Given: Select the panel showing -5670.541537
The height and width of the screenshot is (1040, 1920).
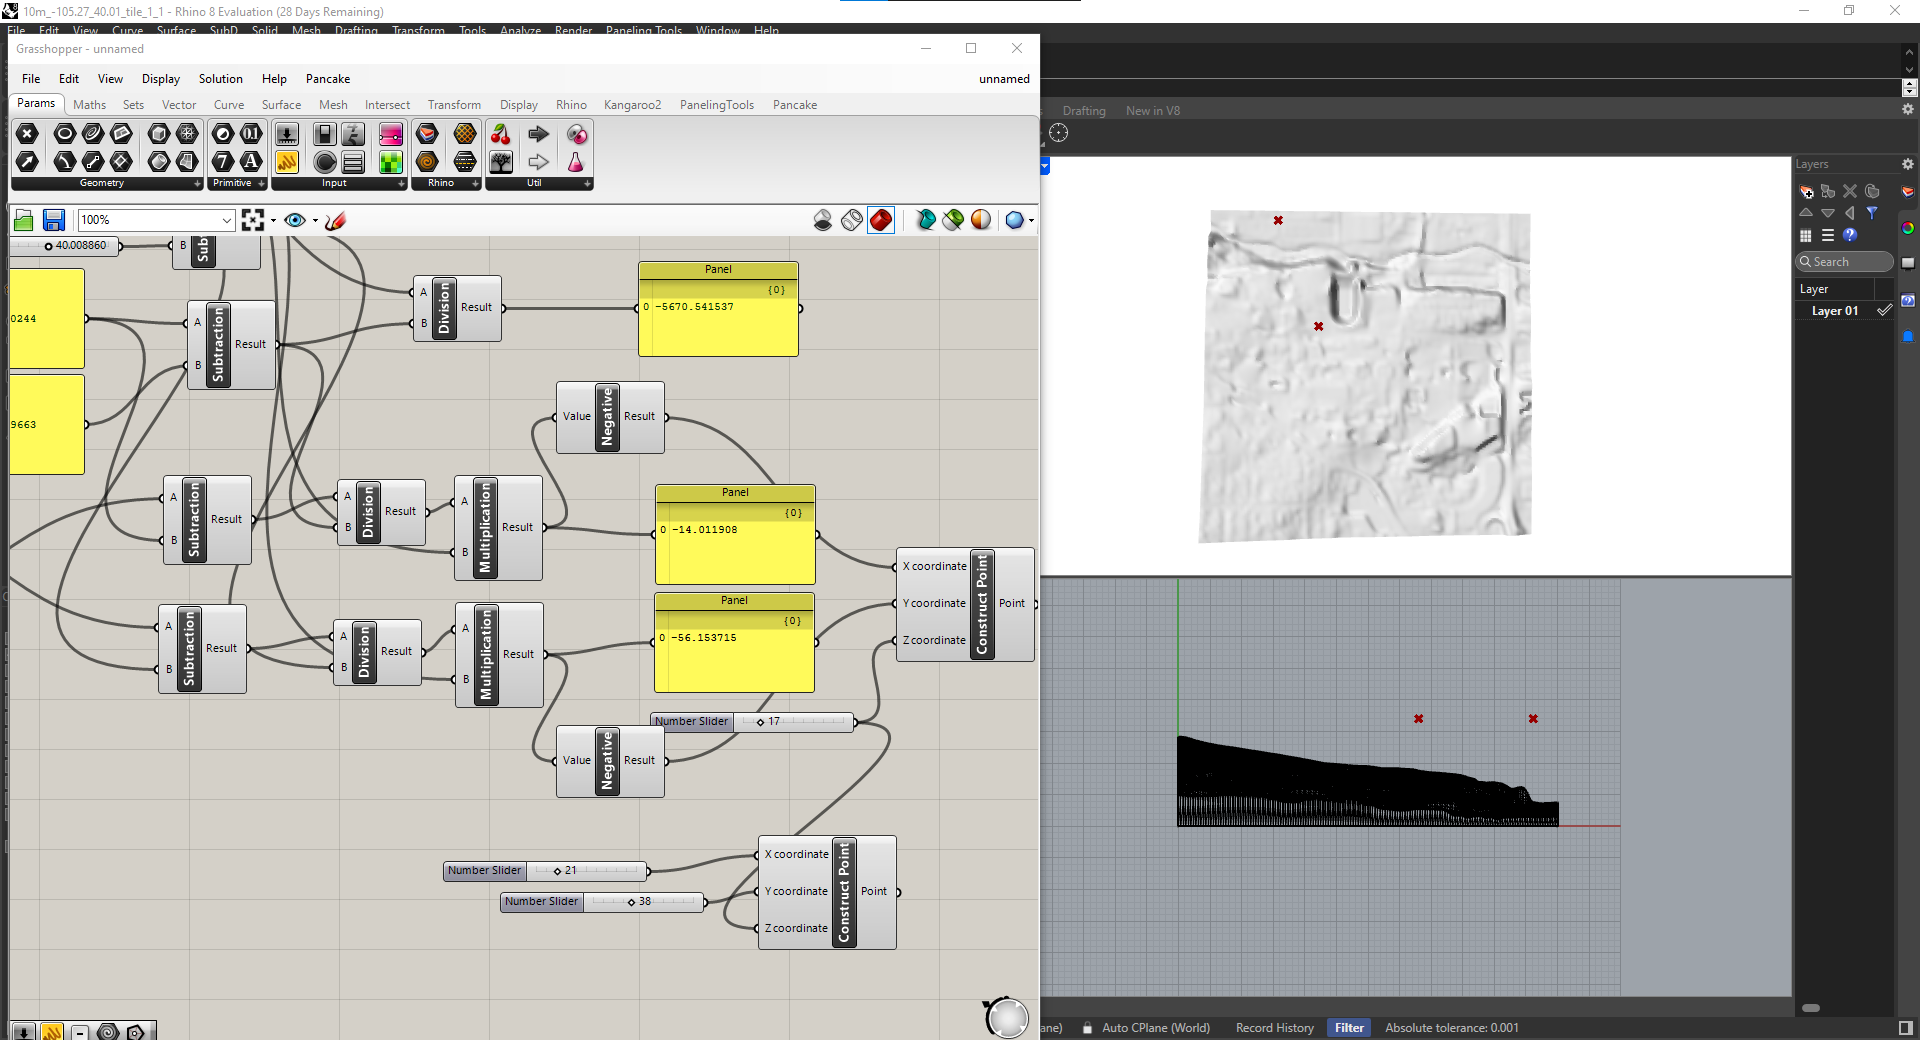Looking at the screenshot, I should [x=718, y=309].
